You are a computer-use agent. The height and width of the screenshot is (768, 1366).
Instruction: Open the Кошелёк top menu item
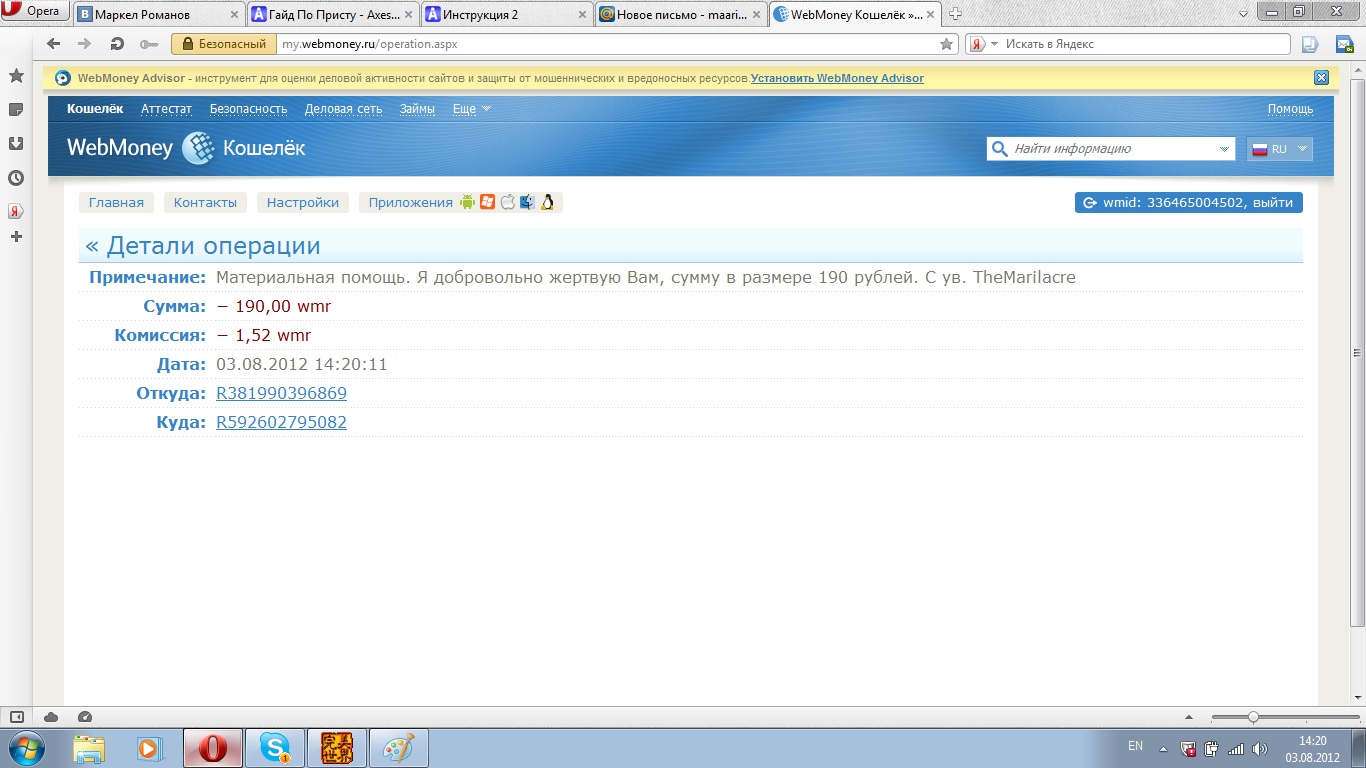tap(95, 108)
